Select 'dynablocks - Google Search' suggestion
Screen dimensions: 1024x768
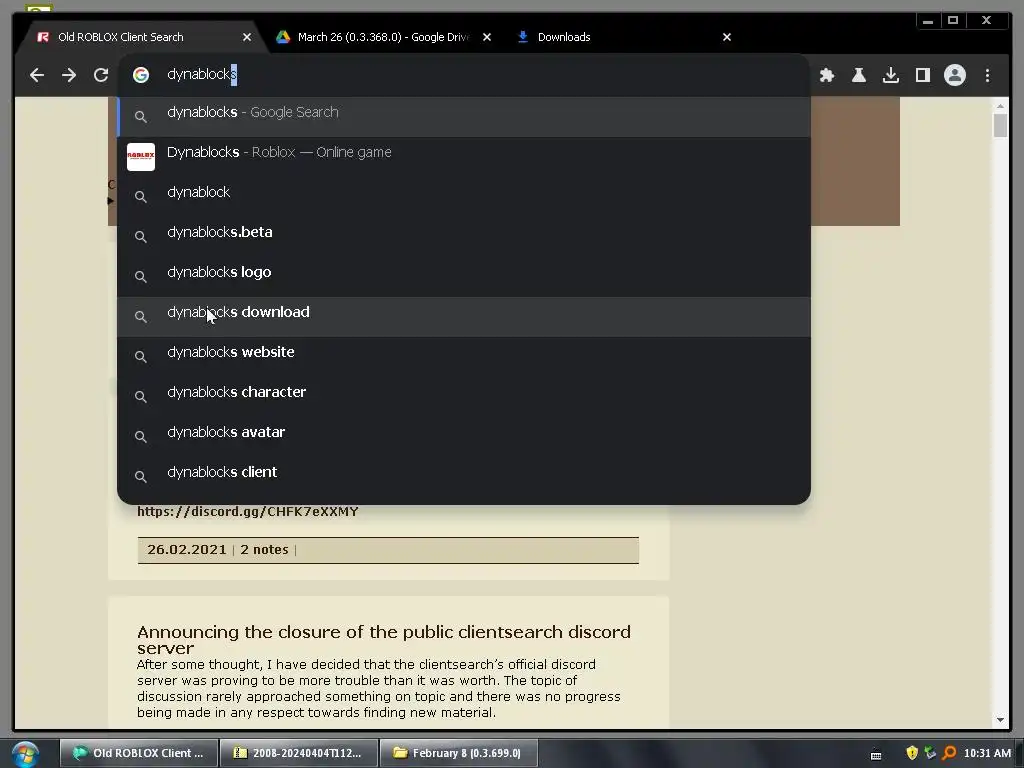(464, 116)
